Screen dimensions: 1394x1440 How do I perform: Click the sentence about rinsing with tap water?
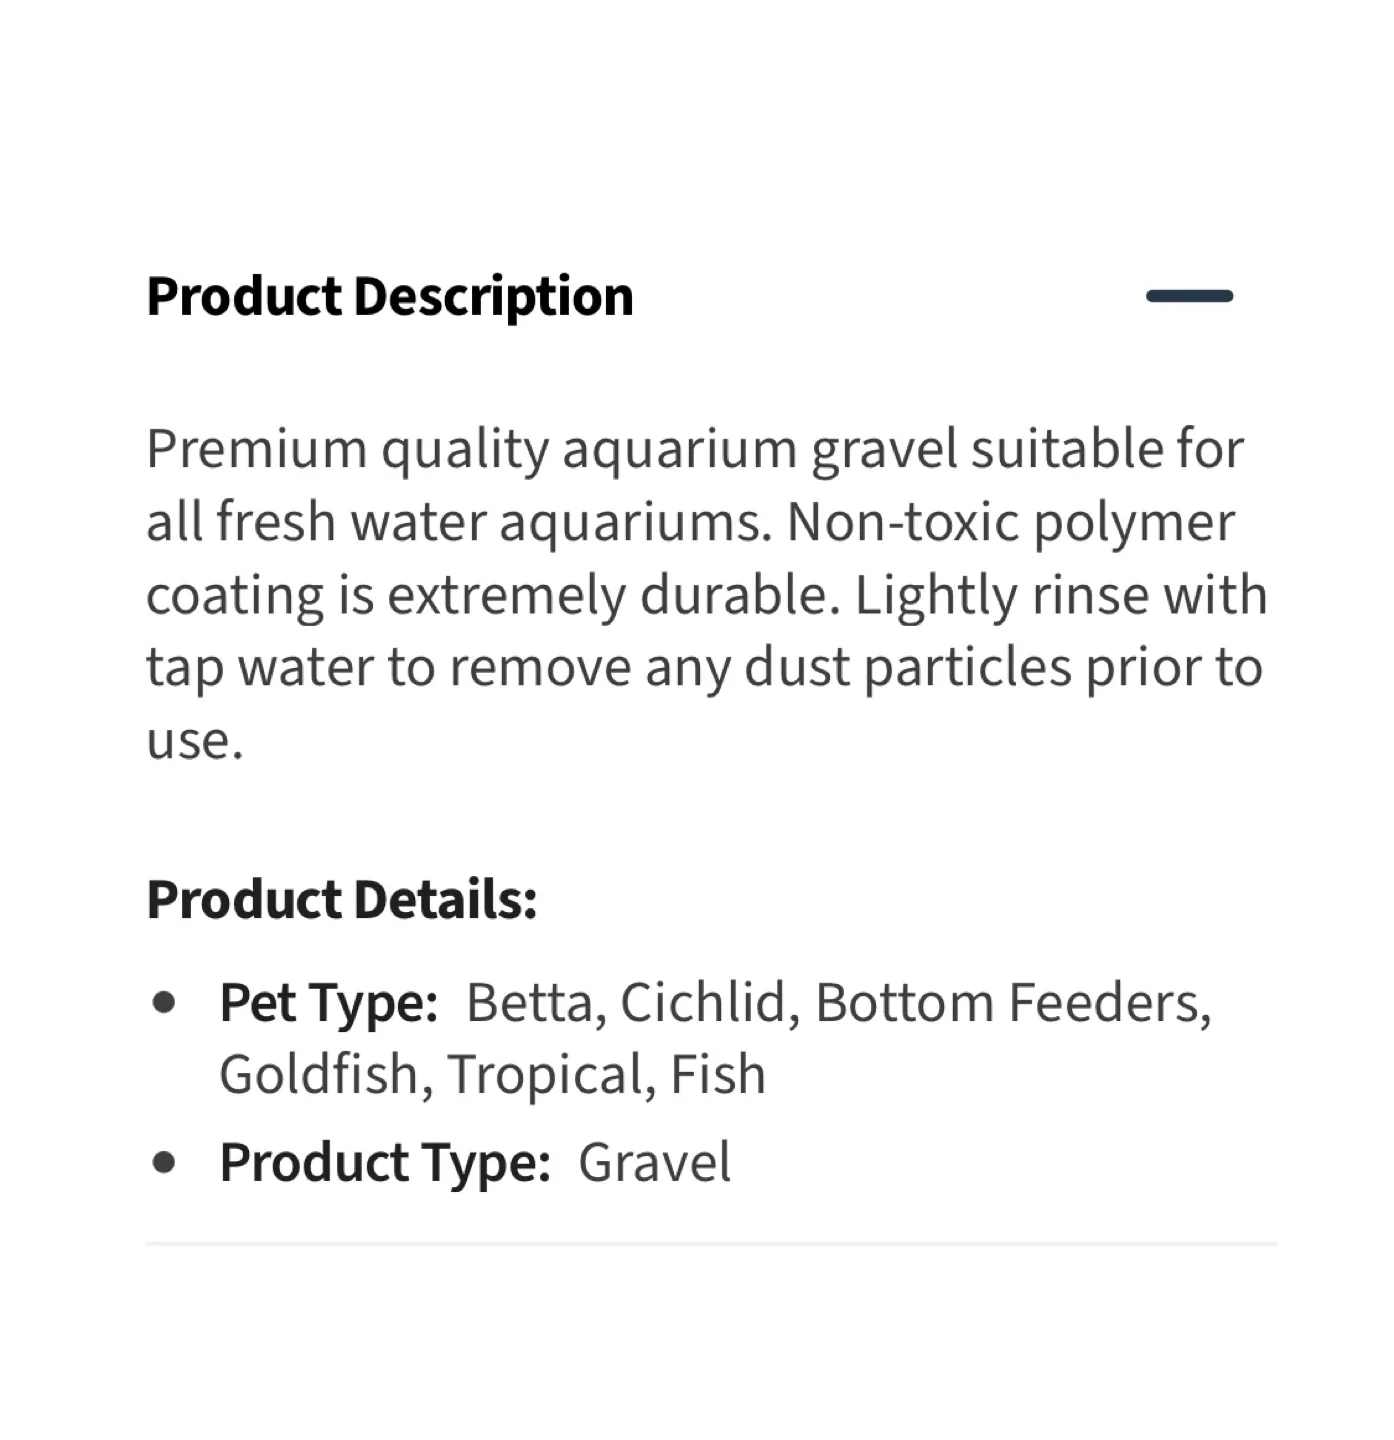click(700, 665)
